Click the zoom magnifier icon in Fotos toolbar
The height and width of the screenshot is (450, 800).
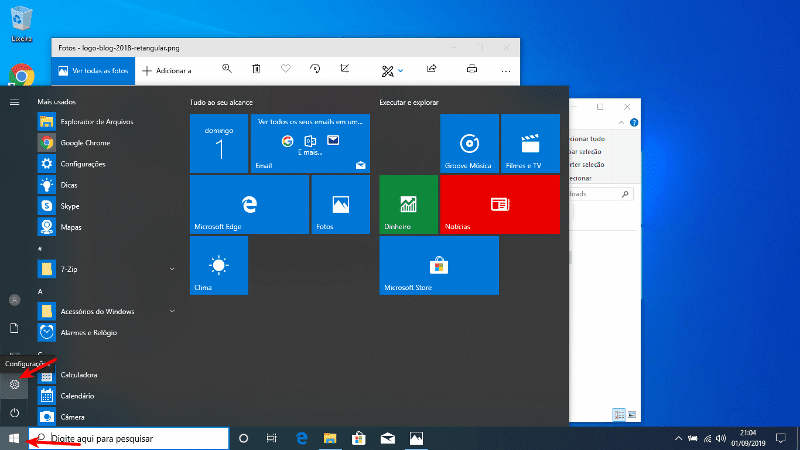227,69
